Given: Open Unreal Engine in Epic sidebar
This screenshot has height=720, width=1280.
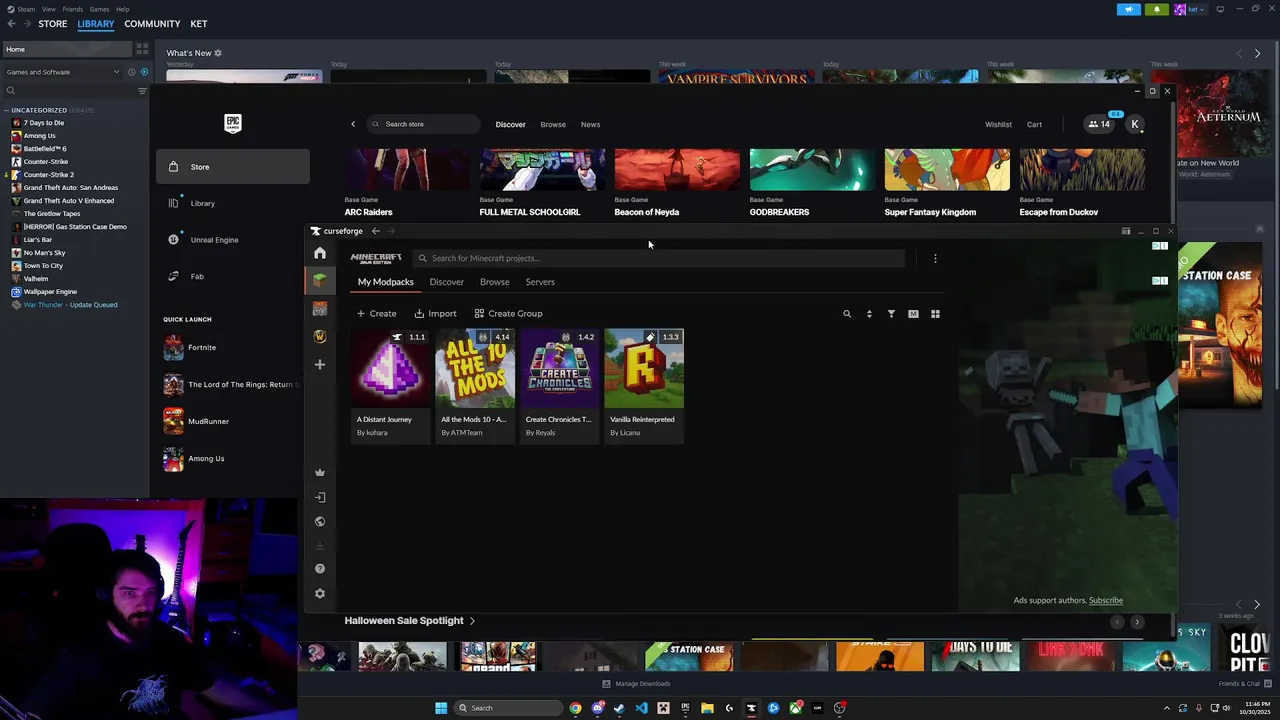Looking at the screenshot, I should coord(233,240).
